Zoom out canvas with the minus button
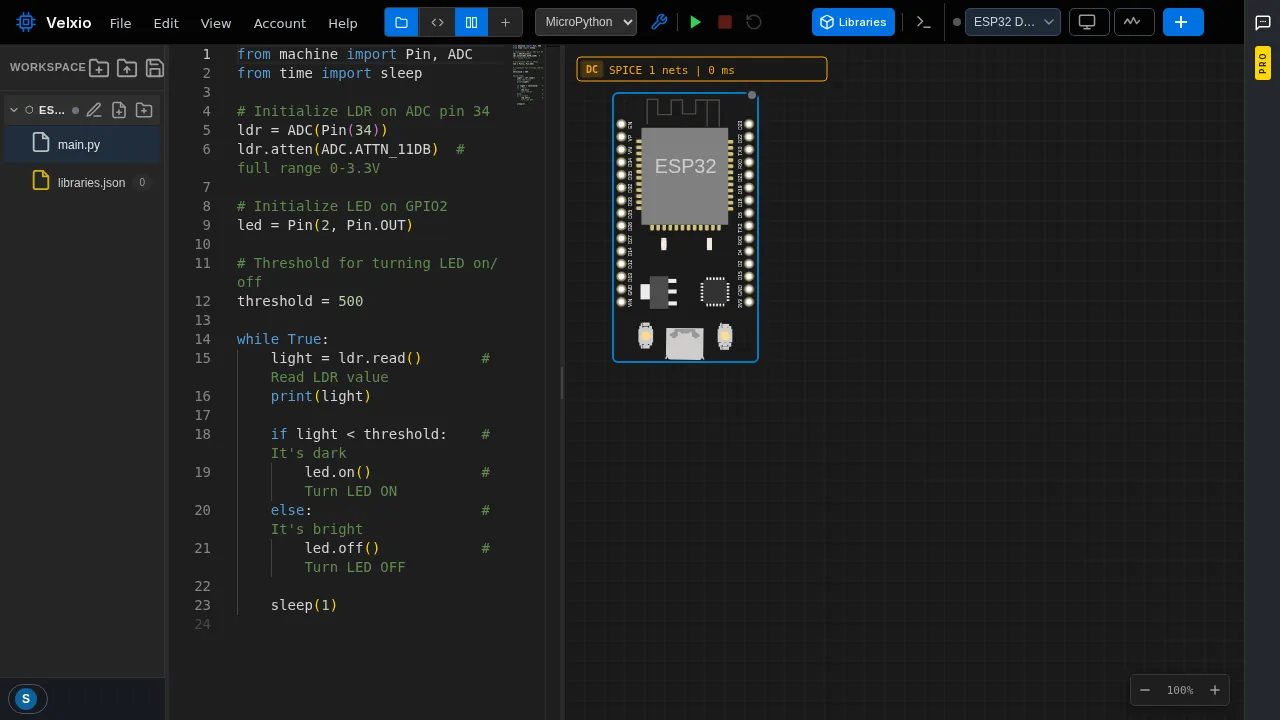Image resolution: width=1280 pixels, height=720 pixels. pyautogui.click(x=1145, y=690)
